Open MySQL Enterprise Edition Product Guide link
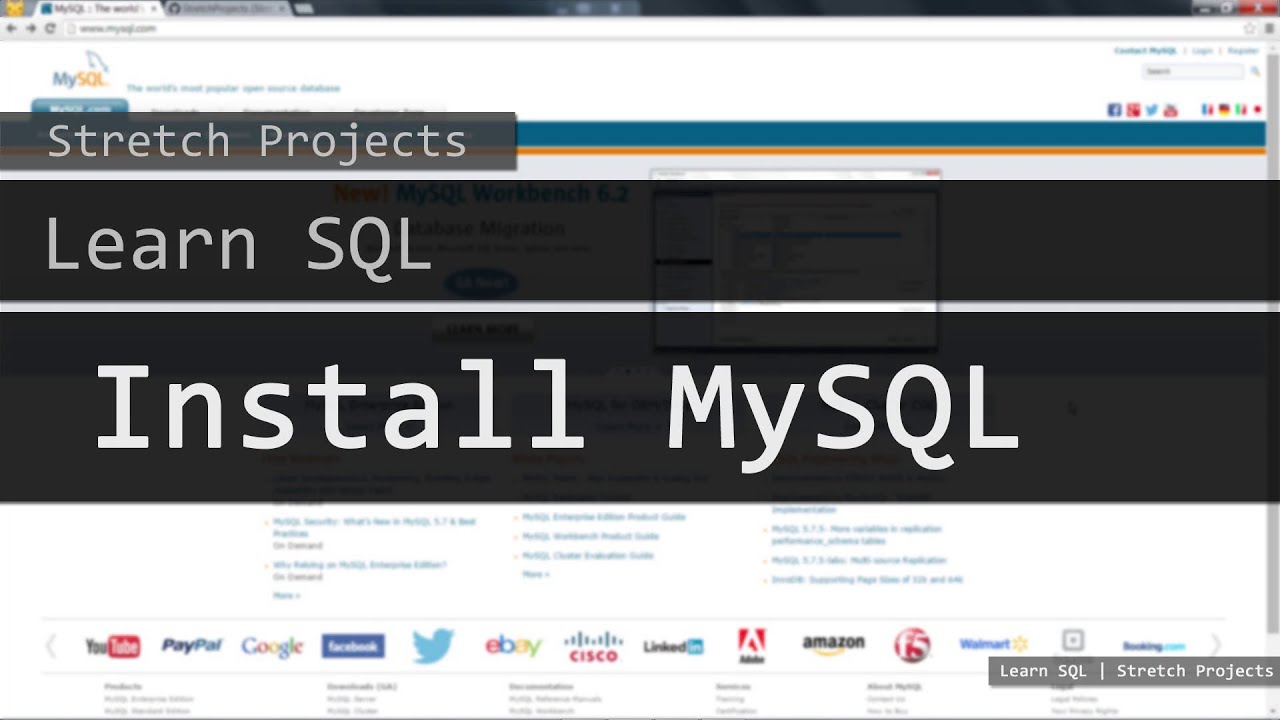Image resolution: width=1280 pixels, height=720 pixels. tap(603, 517)
